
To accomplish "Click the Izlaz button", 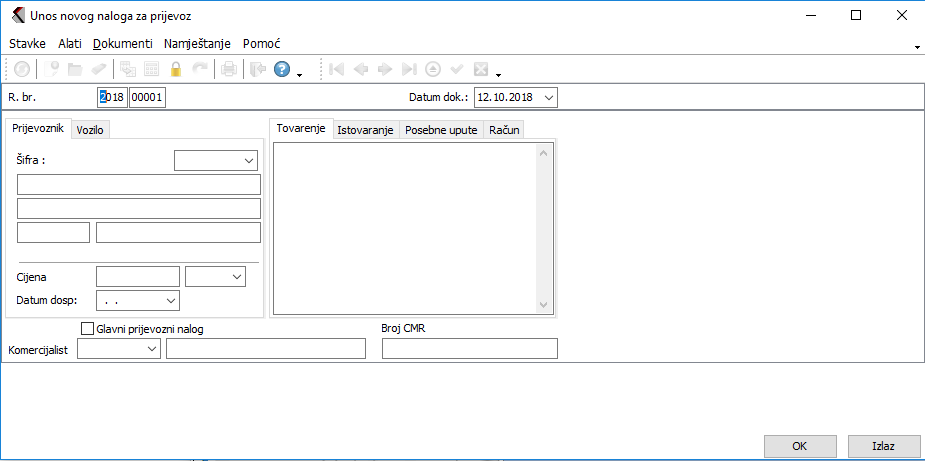I will coord(883,446).
